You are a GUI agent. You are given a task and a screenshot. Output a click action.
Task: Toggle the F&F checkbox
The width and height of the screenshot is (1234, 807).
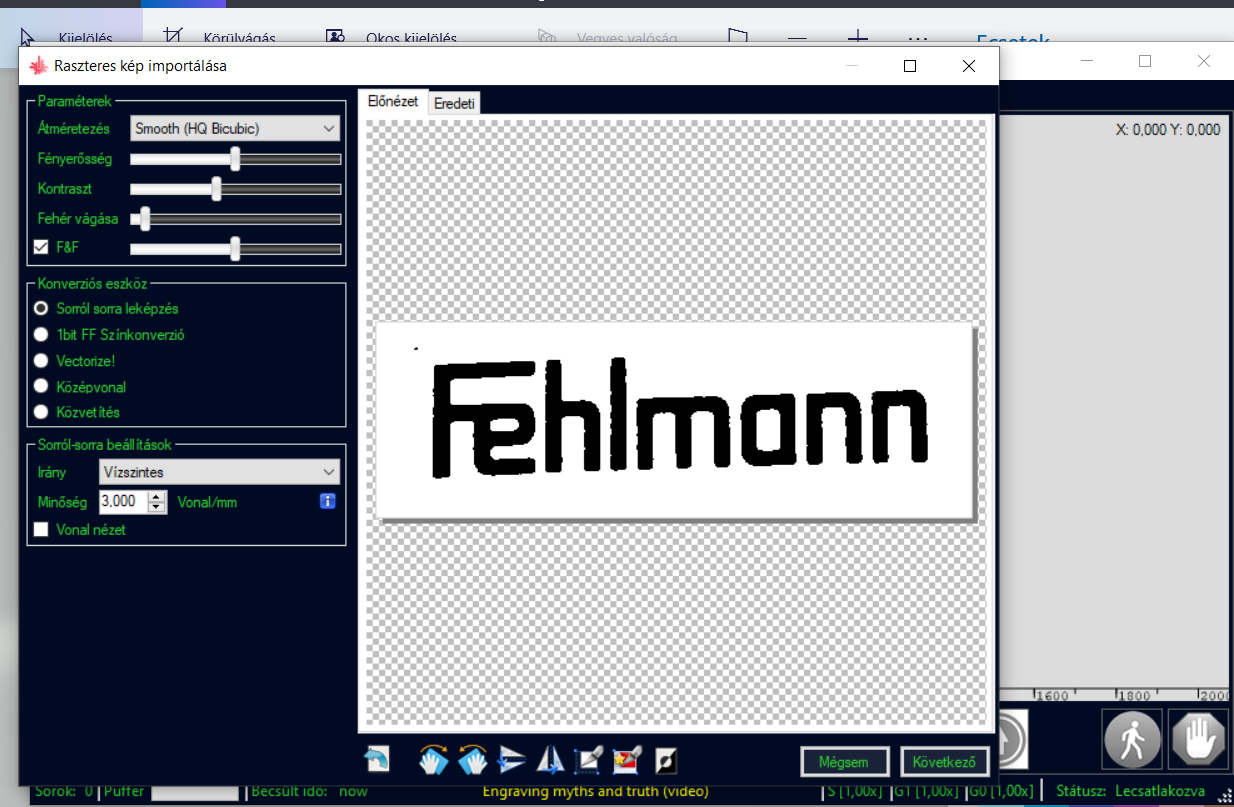click(41, 247)
